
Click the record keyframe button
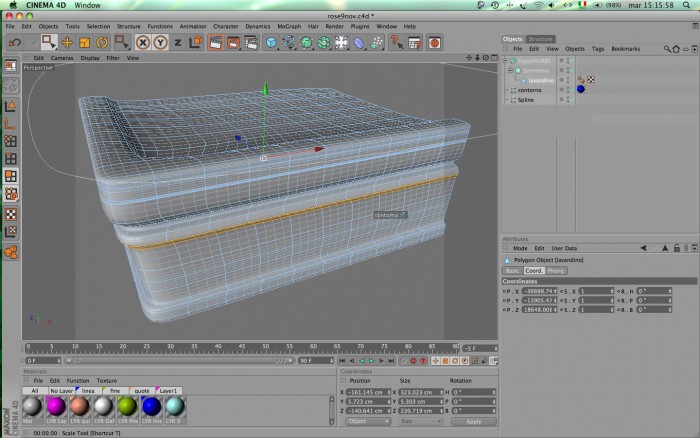(x=413, y=361)
